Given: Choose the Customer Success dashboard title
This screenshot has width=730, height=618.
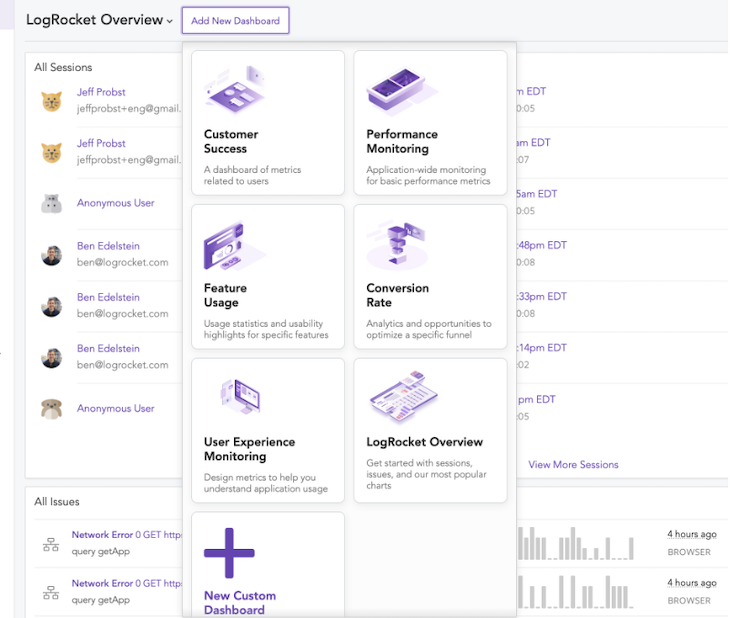Looking at the screenshot, I should [x=231, y=141].
